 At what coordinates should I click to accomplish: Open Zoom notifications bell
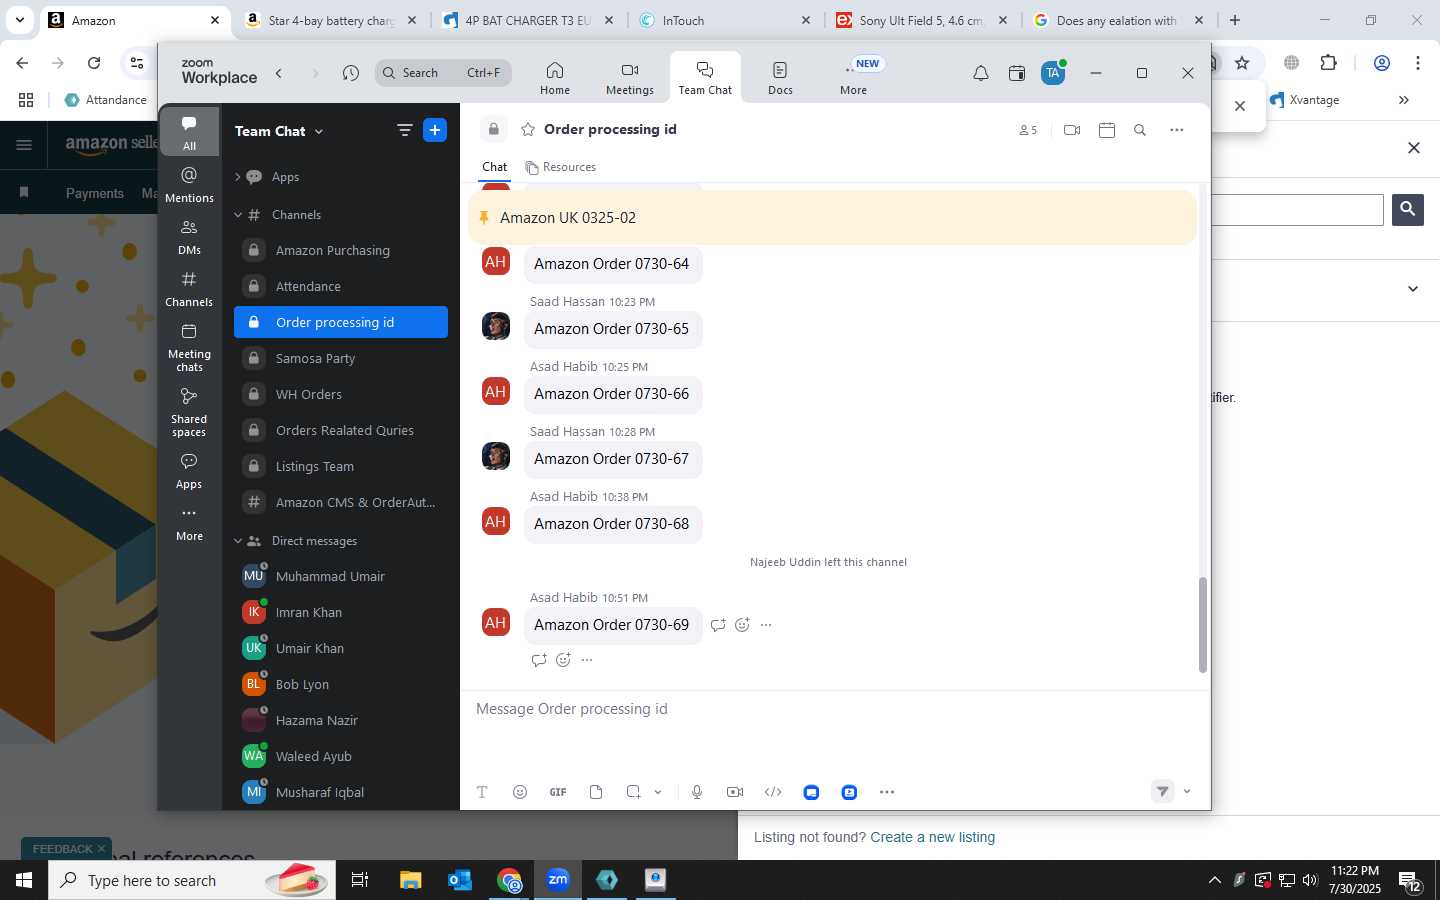pos(981,73)
